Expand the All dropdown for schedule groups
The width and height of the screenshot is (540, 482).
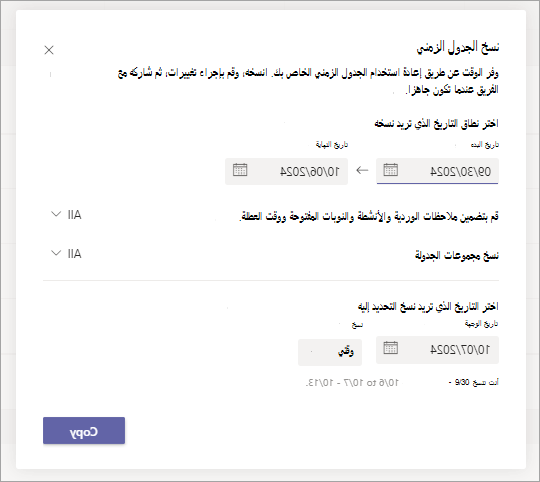click(66, 254)
